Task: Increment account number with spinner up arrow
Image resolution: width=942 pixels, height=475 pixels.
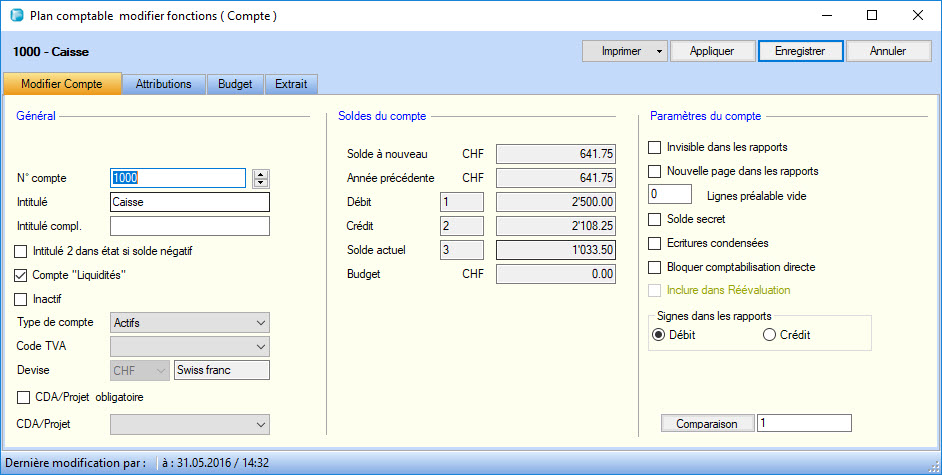Action: coord(261,174)
